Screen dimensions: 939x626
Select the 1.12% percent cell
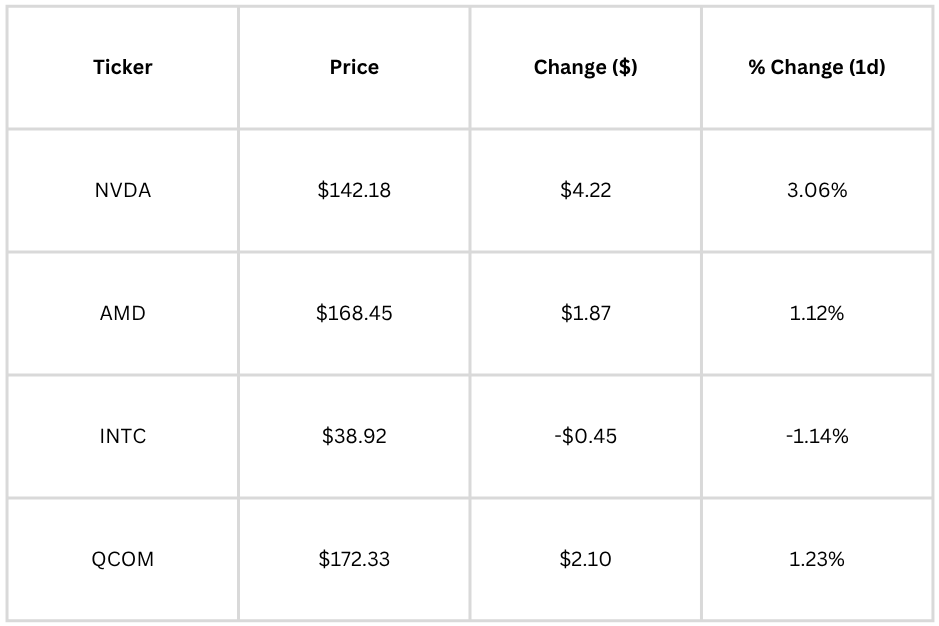(x=817, y=313)
